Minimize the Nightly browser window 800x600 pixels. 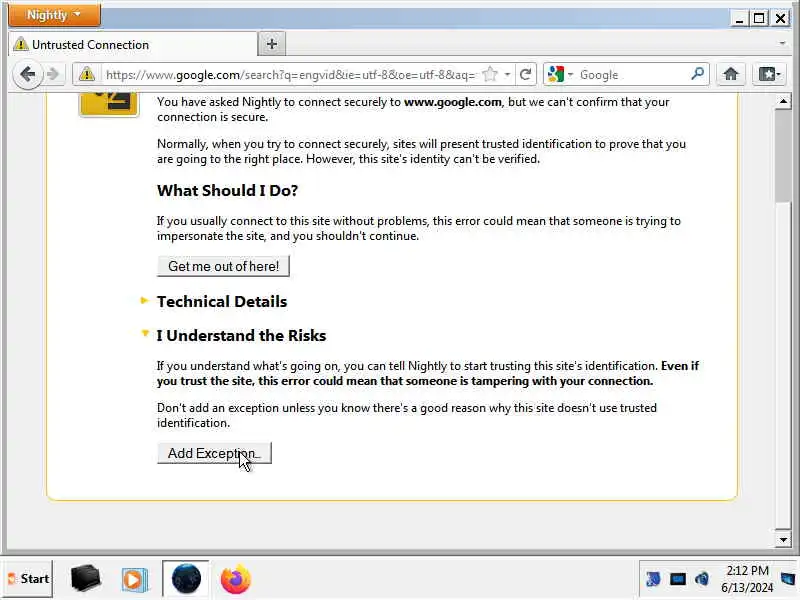coord(739,19)
